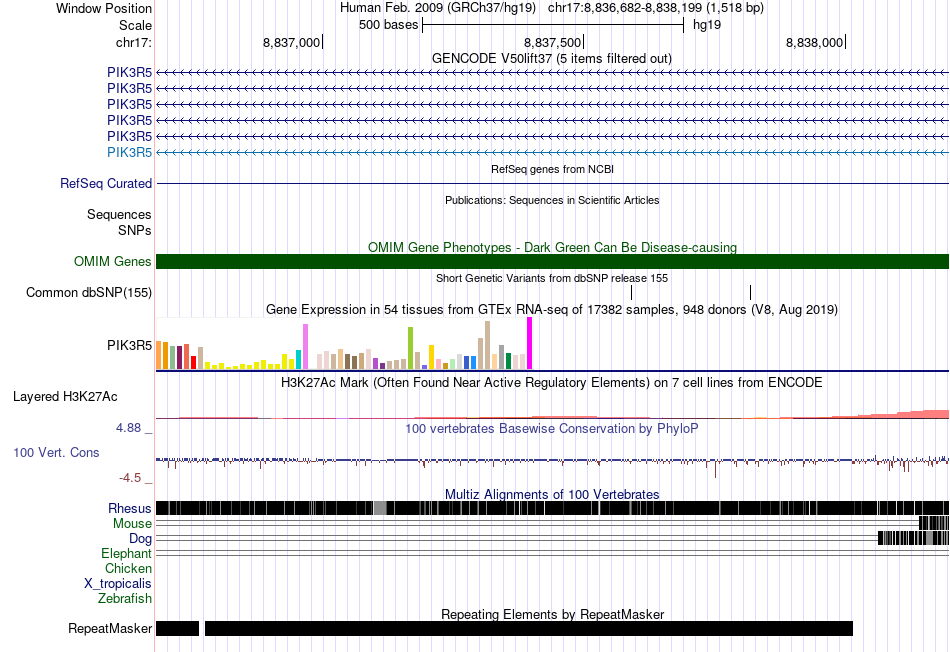Click the 8,837,000 ruler coordinate
The width and height of the screenshot is (950, 652).
291,42
